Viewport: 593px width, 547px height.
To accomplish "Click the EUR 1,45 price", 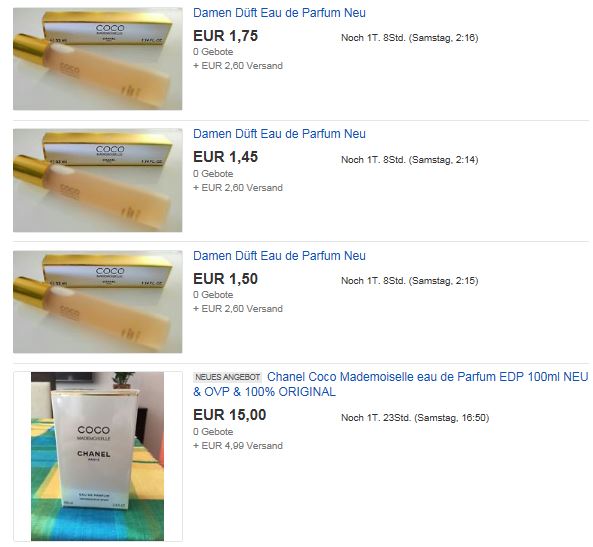I will click(225, 157).
